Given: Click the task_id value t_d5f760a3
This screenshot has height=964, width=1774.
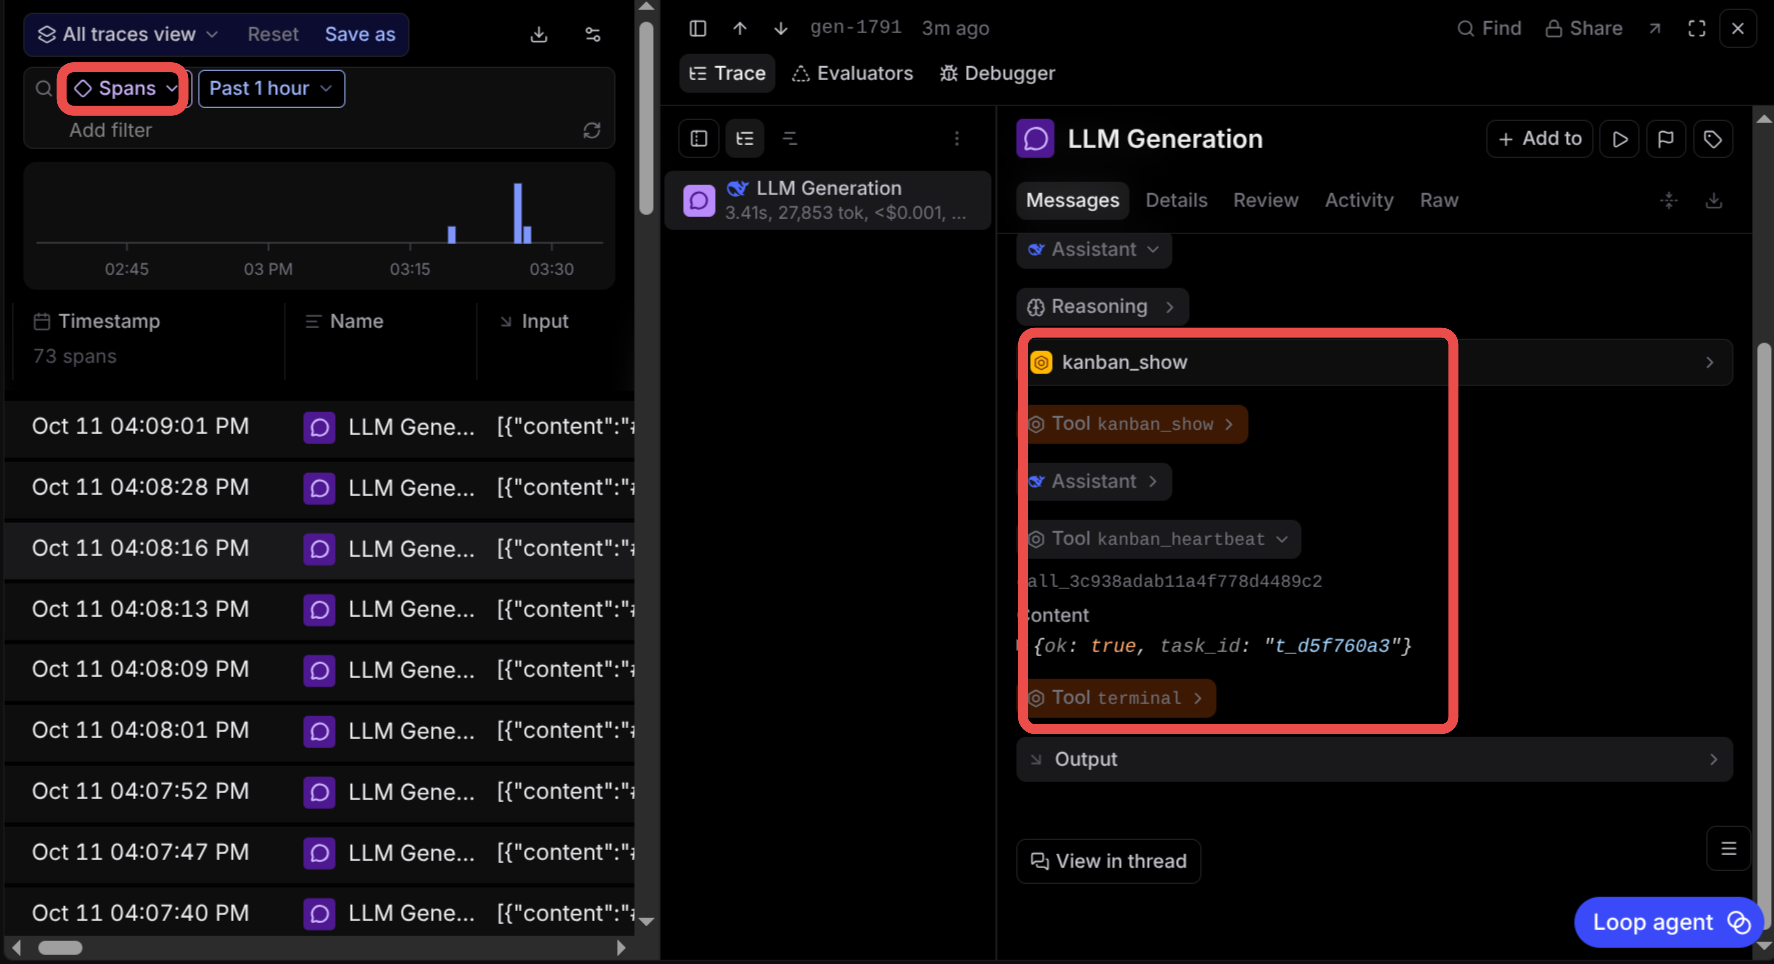Looking at the screenshot, I should [x=1332, y=646].
